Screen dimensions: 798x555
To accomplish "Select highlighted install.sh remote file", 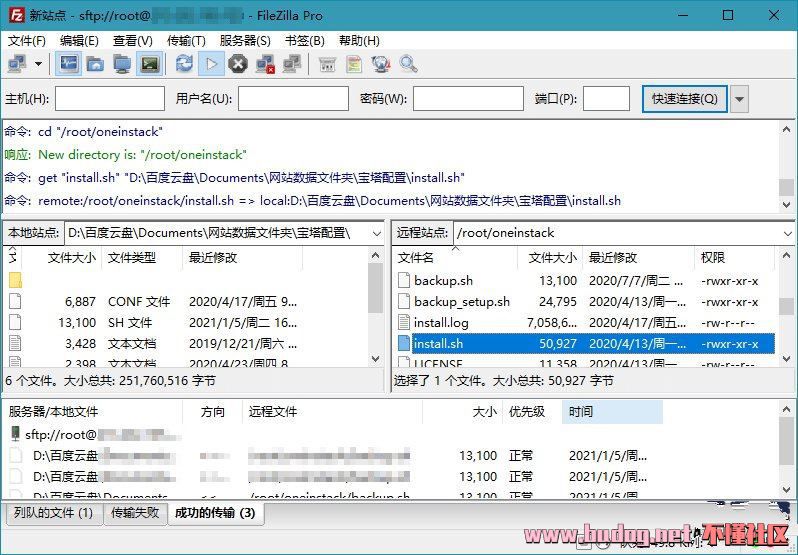I will click(x=585, y=344).
